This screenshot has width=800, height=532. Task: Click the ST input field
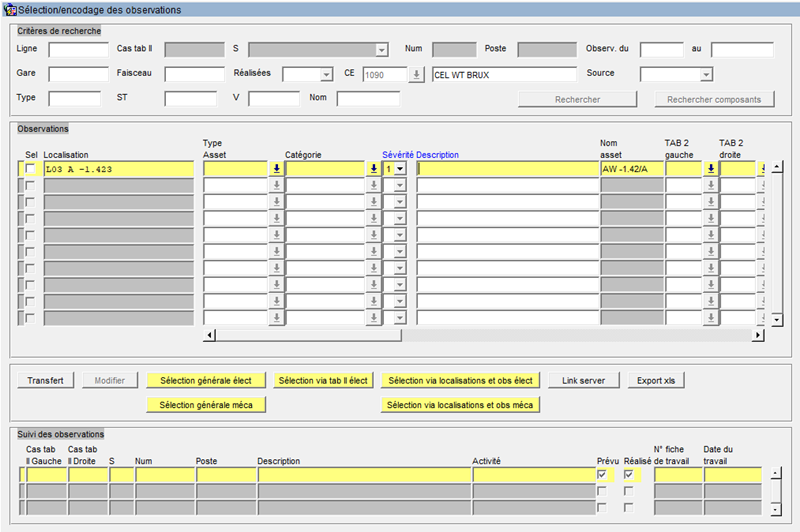click(x=190, y=99)
